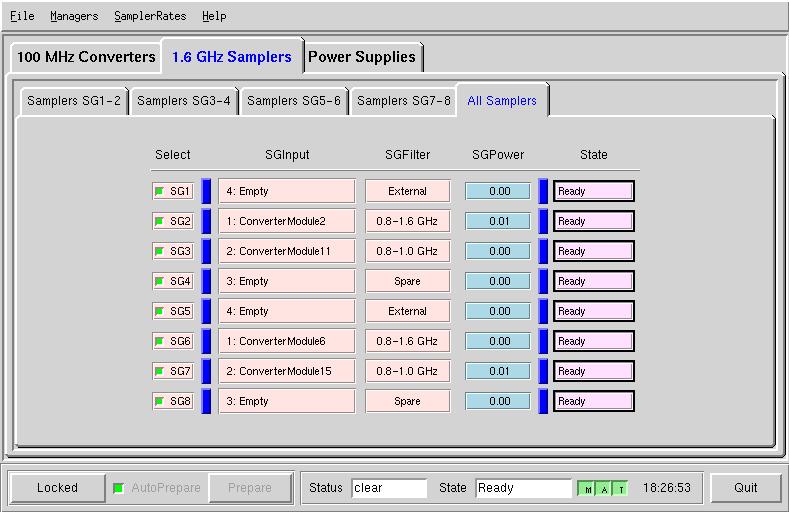Select the Samplers SG3-4 sub-tab

pyautogui.click(x=184, y=101)
